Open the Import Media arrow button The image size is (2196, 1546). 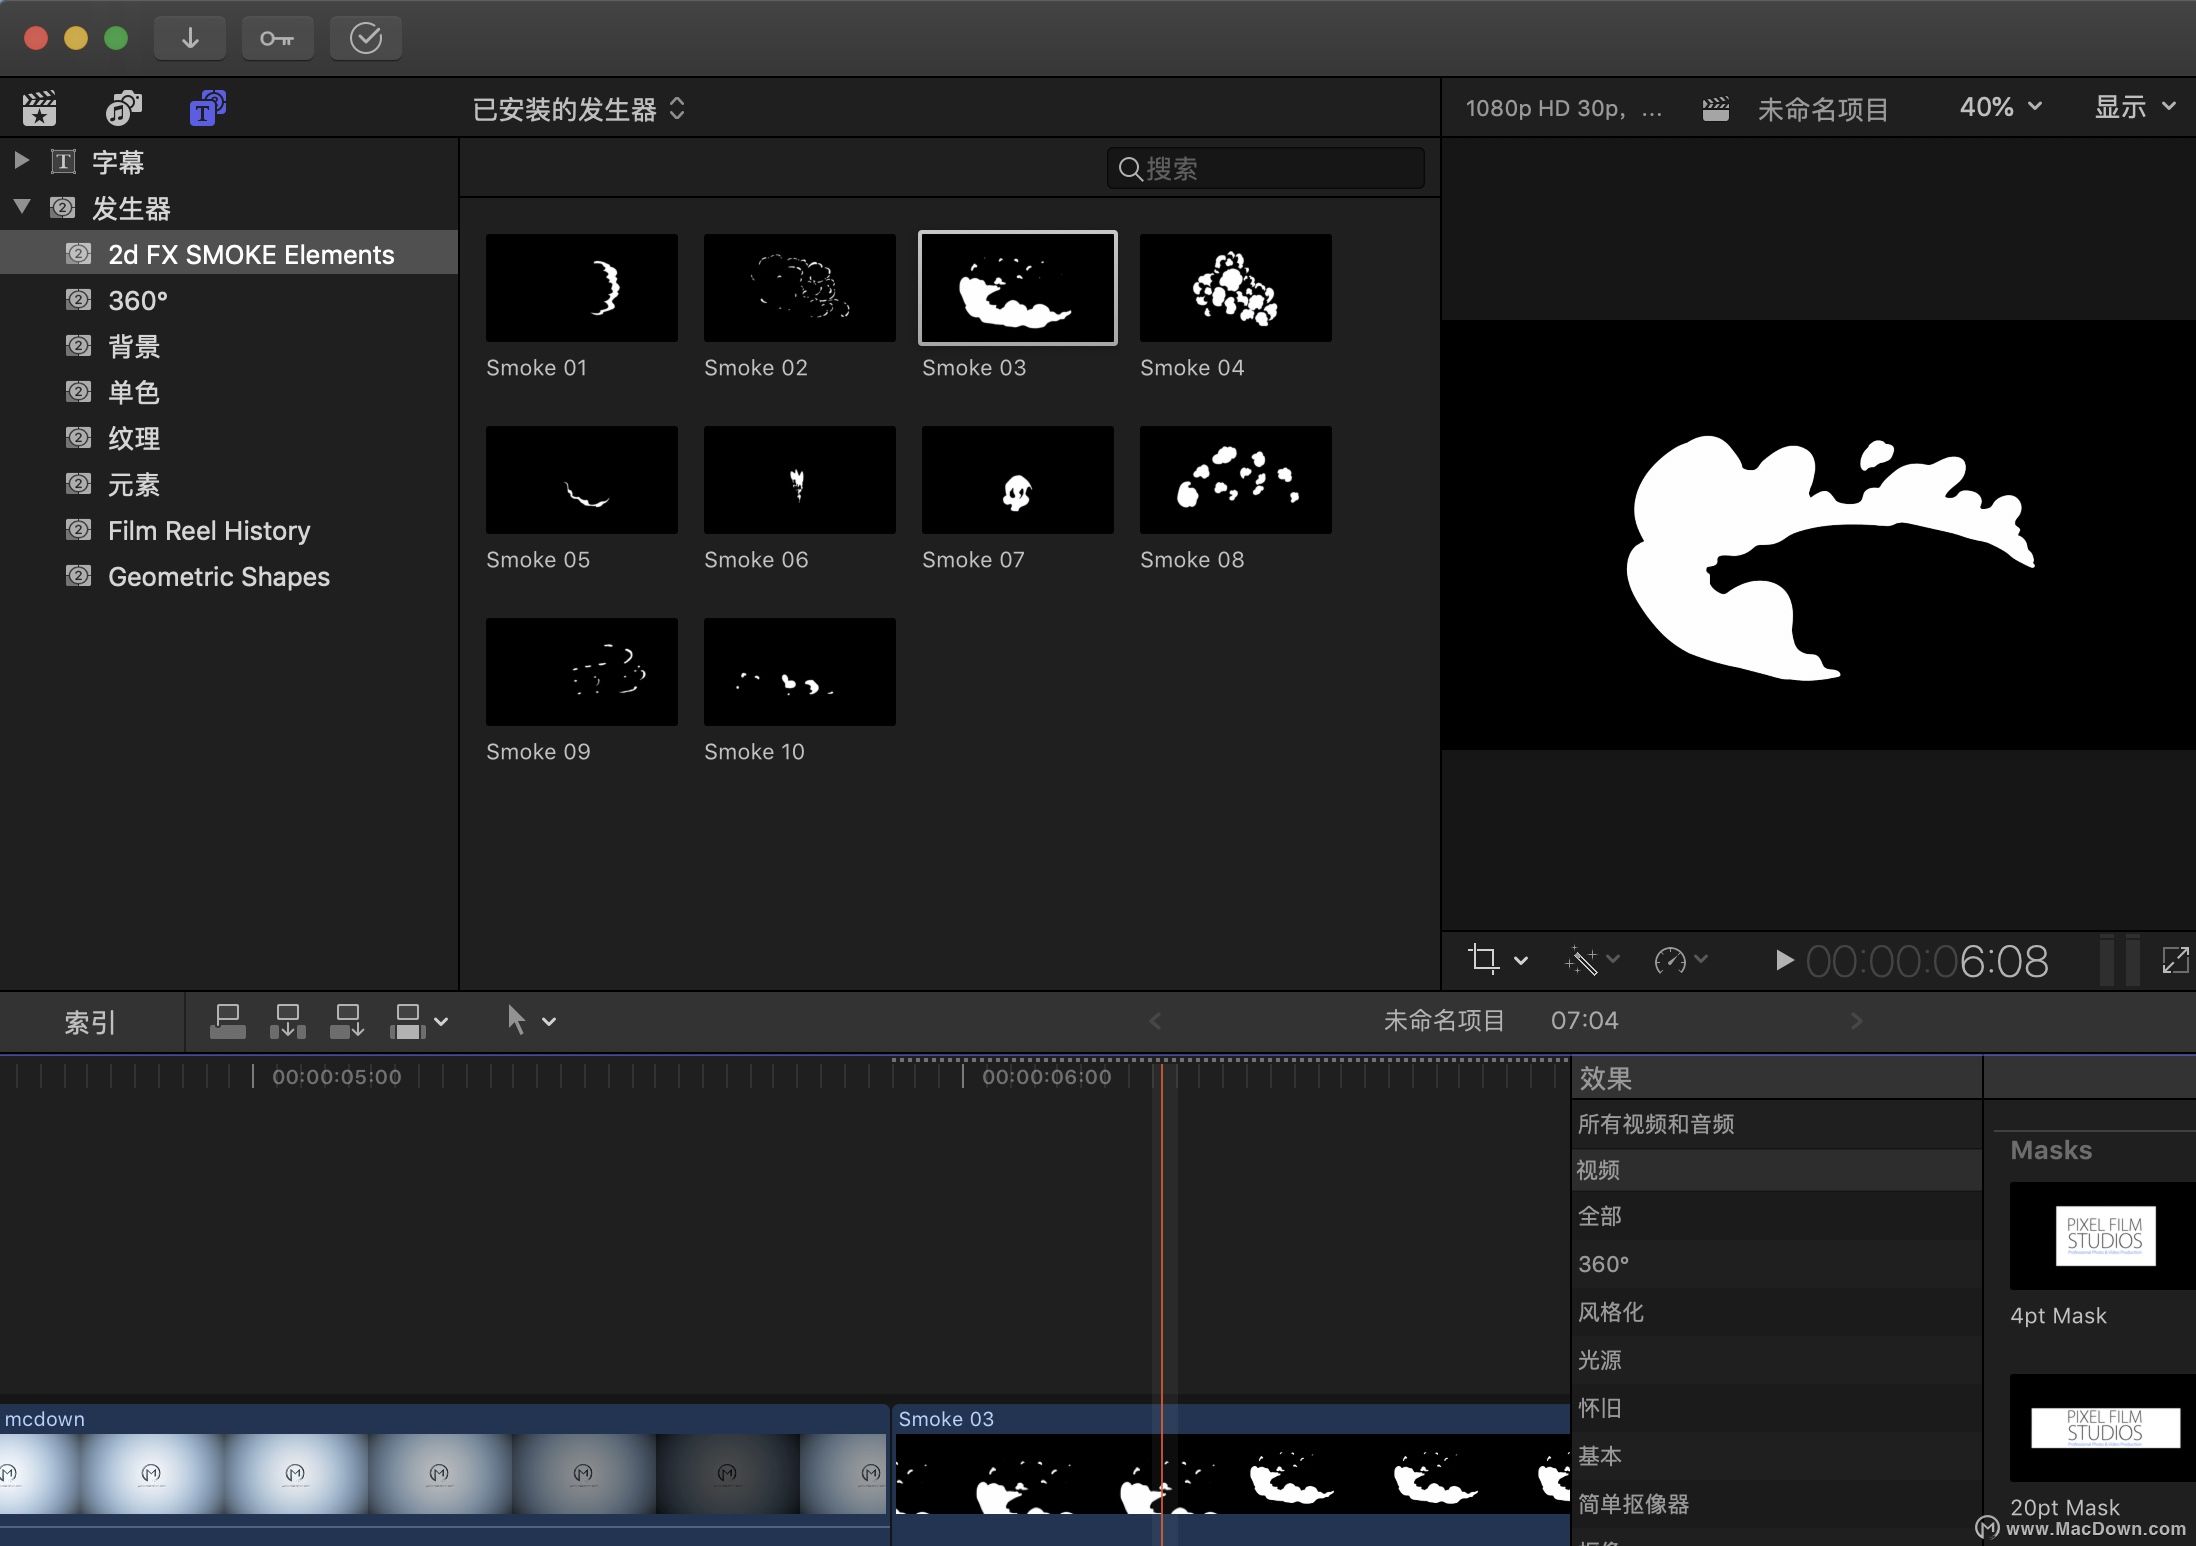[190, 38]
